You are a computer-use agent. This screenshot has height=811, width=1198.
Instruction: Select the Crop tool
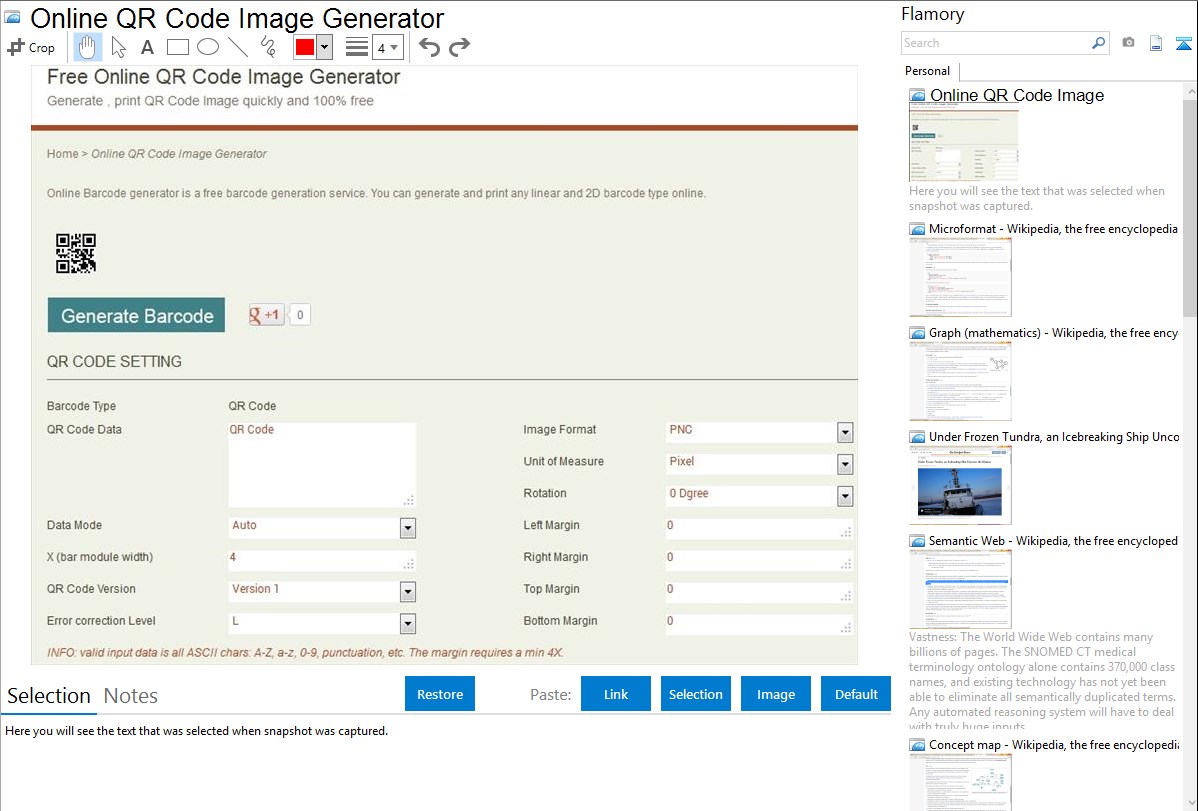pyautogui.click(x=31, y=47)
